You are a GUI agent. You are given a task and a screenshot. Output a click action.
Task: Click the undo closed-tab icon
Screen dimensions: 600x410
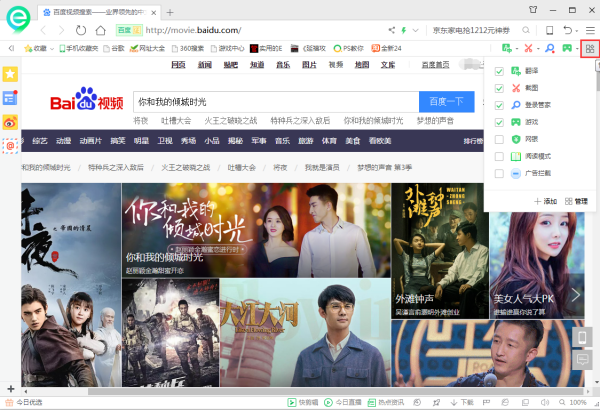click(567, 30)
